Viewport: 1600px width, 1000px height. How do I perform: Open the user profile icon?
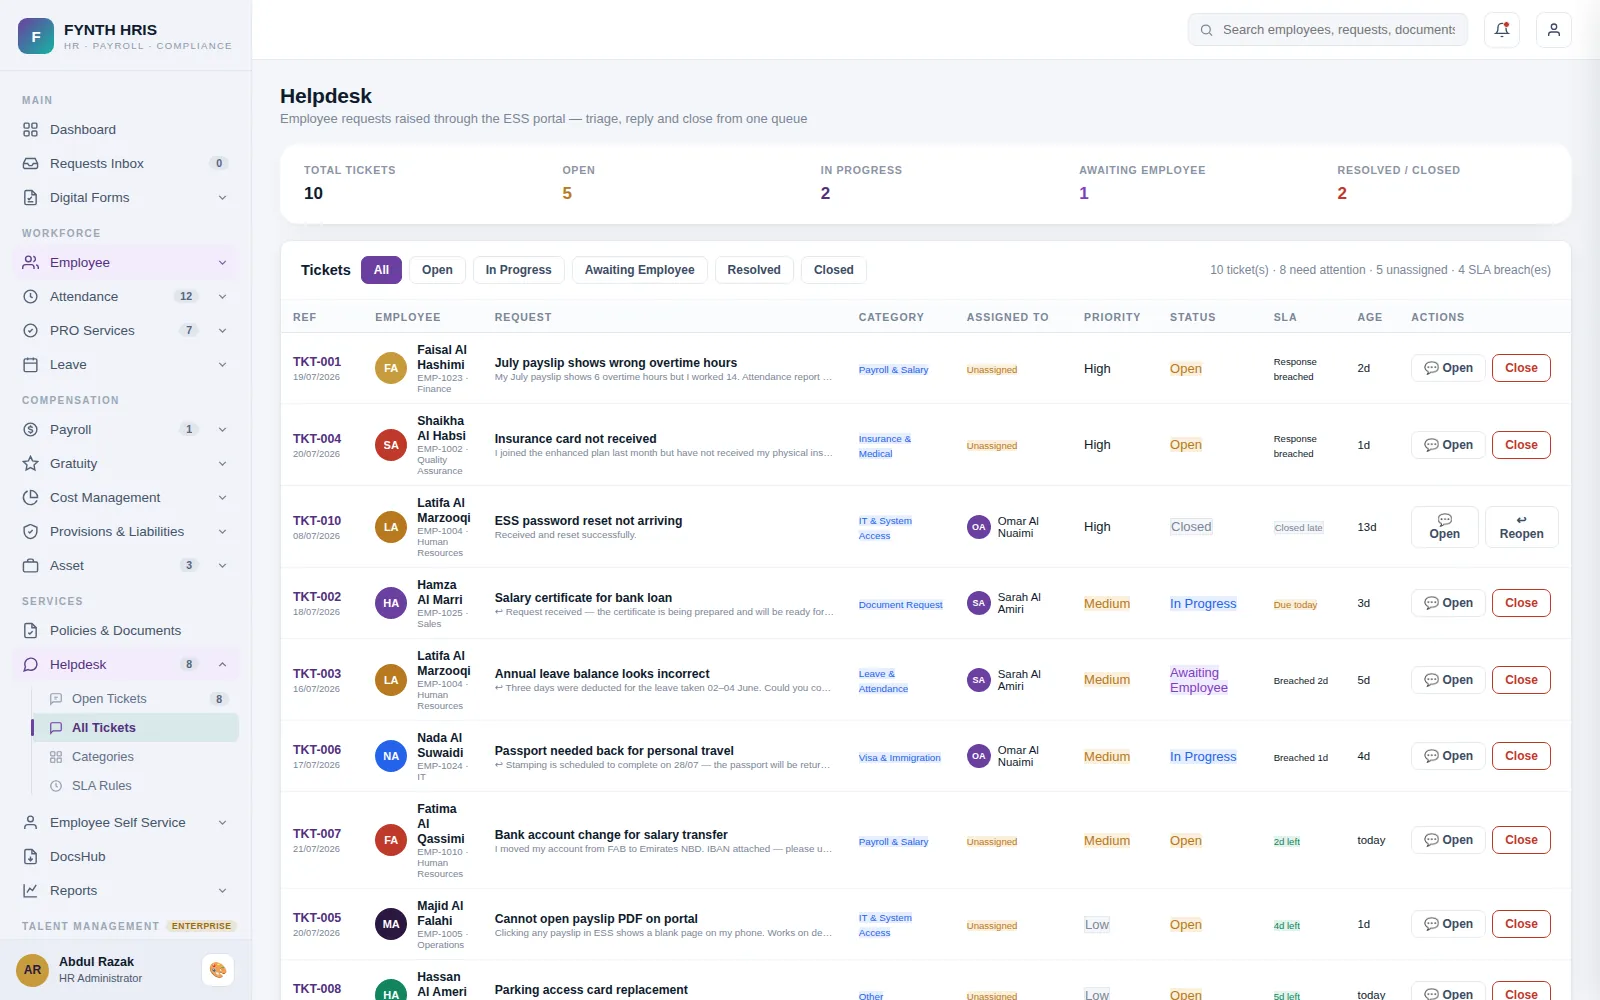click(1554, 30)
